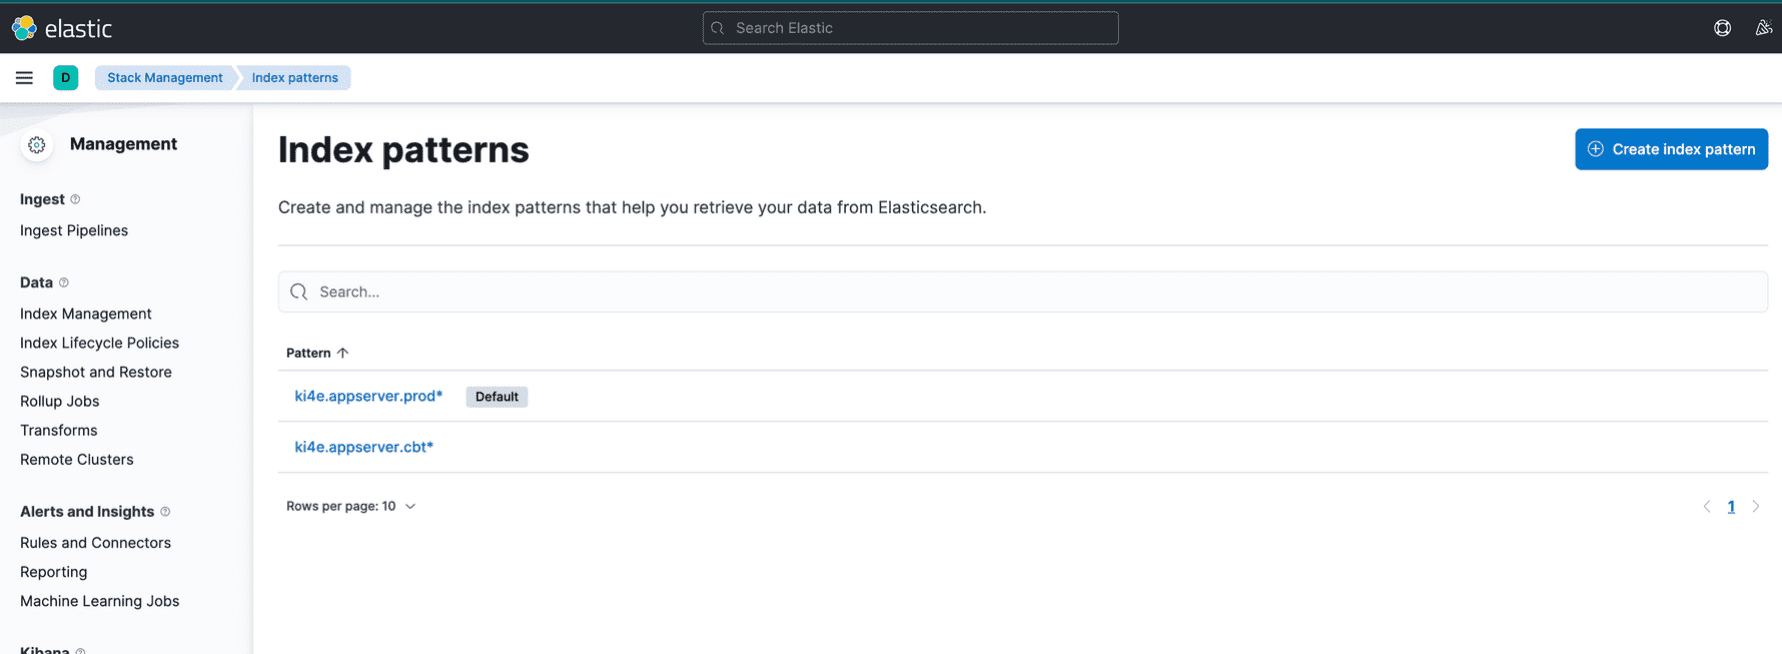Focus the Search Elastic input field
Image resolution: width=1782 pixels, height=654 pixels.
point(910,28)
